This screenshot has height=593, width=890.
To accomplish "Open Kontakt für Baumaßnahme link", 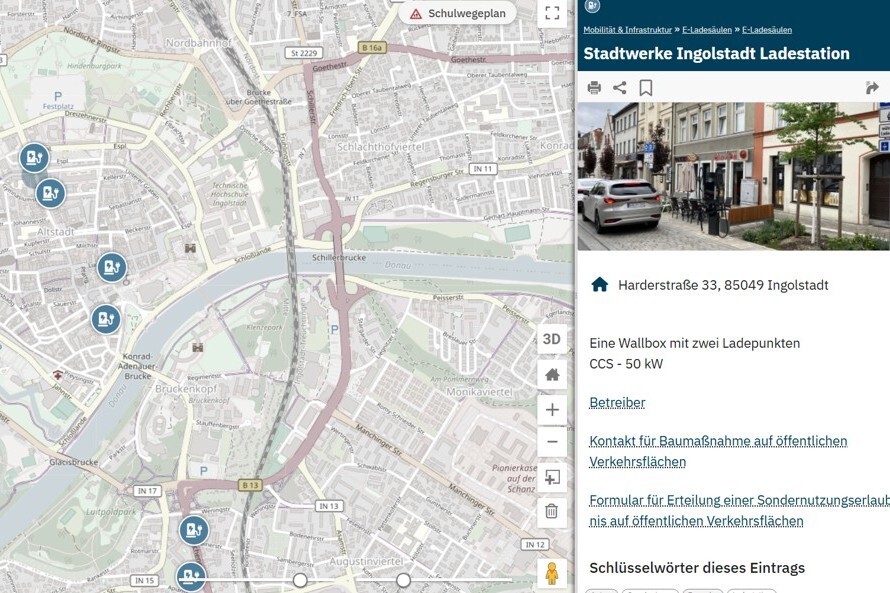I will 718,451.
